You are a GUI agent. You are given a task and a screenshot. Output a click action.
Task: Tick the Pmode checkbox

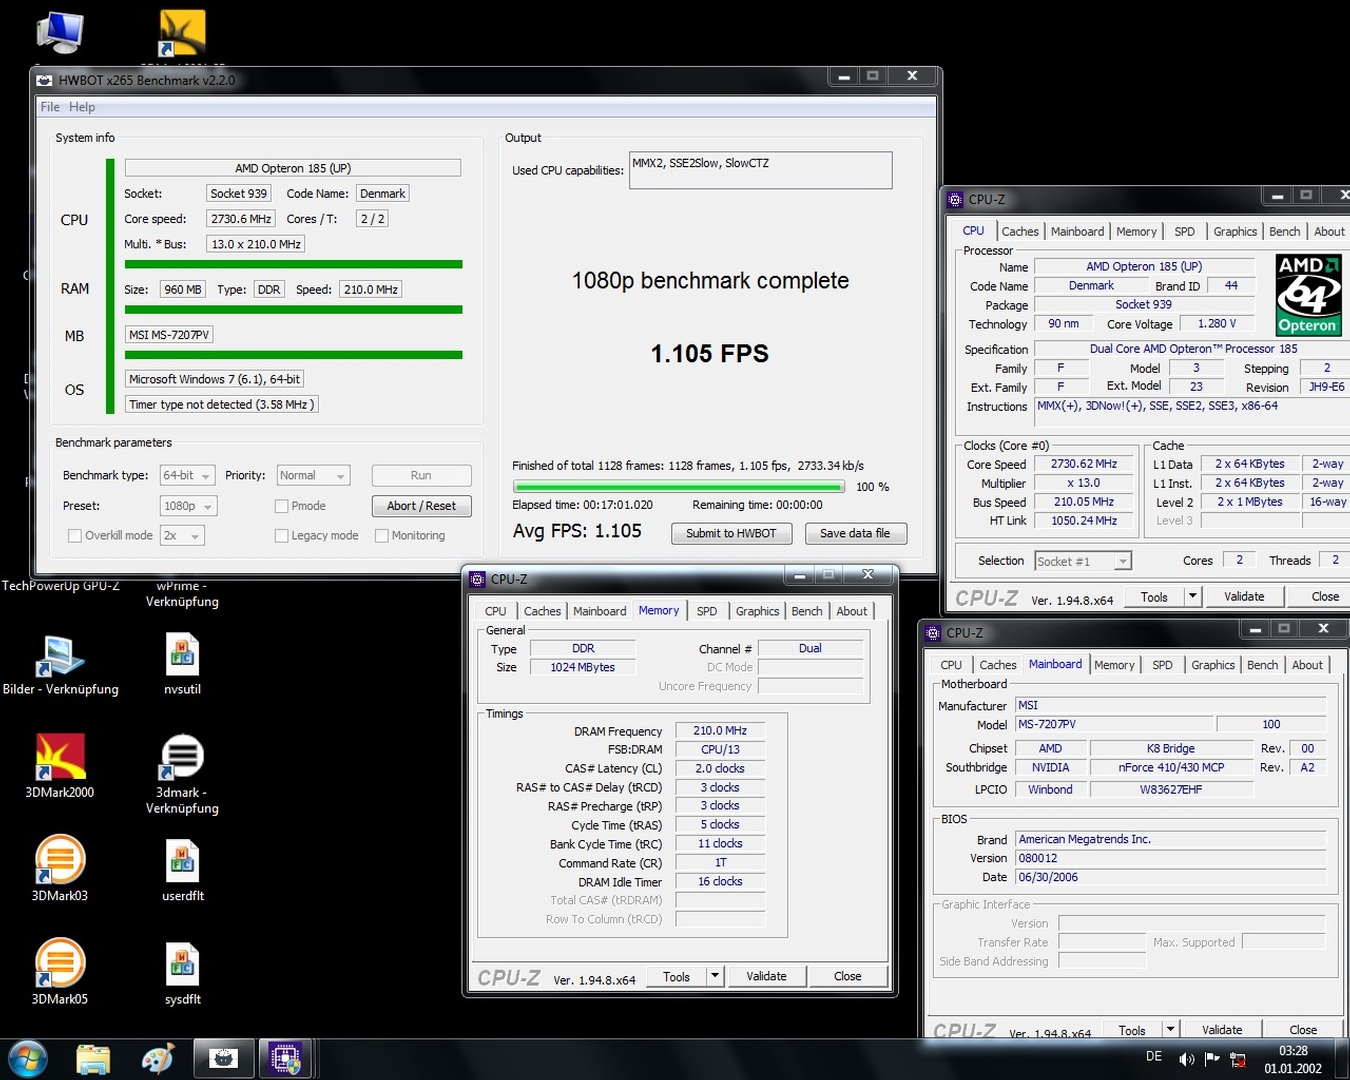point(282,506)
